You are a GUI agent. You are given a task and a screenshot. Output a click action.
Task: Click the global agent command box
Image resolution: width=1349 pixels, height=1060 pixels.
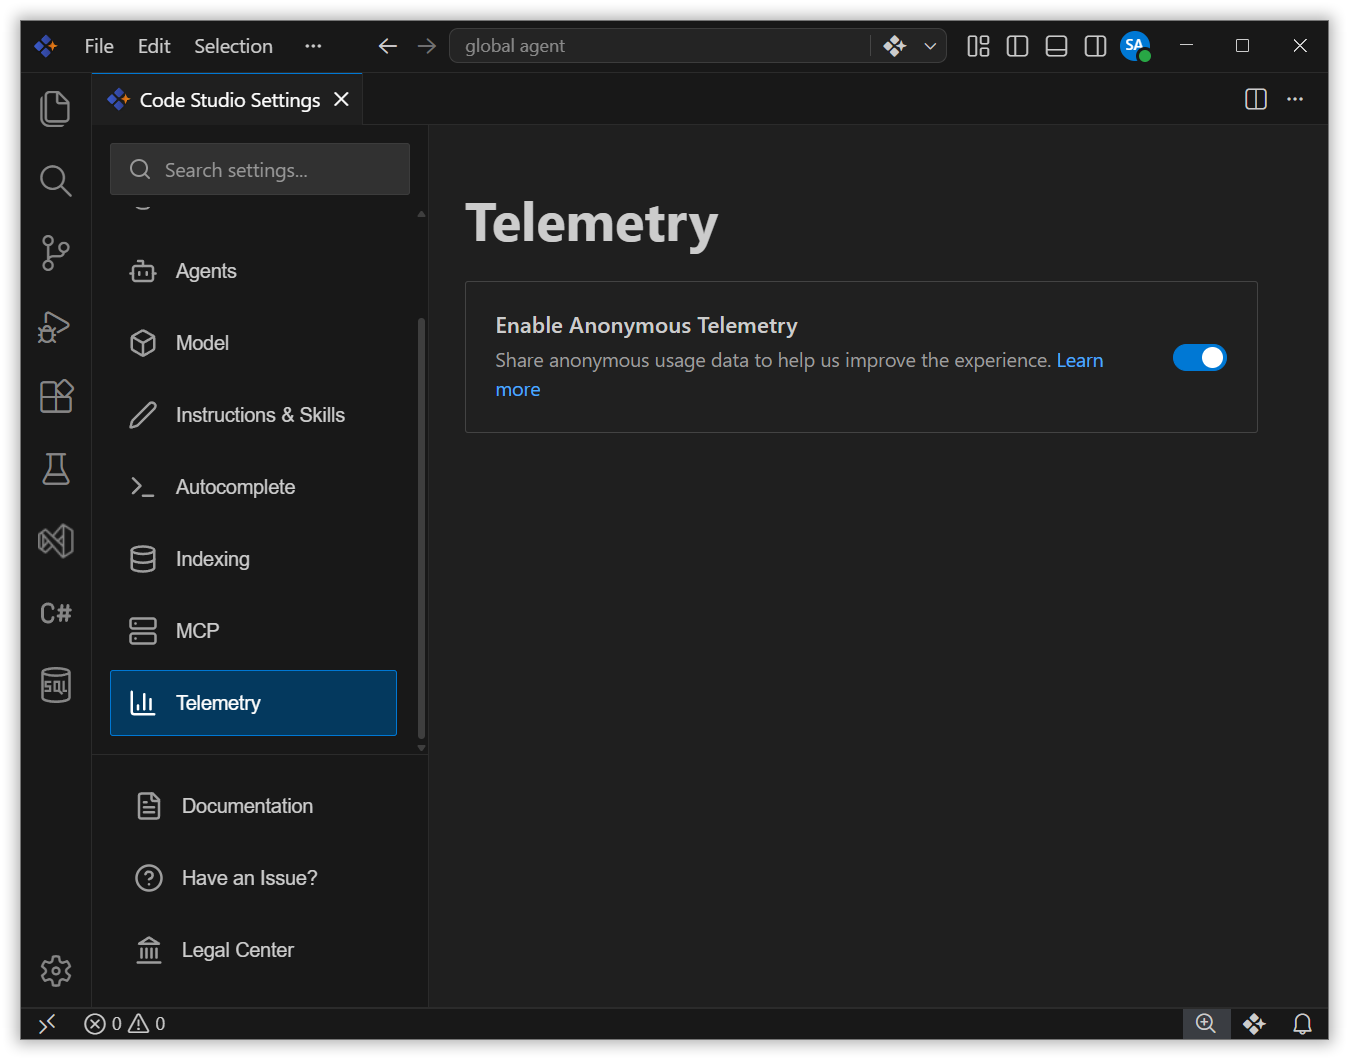660,46
